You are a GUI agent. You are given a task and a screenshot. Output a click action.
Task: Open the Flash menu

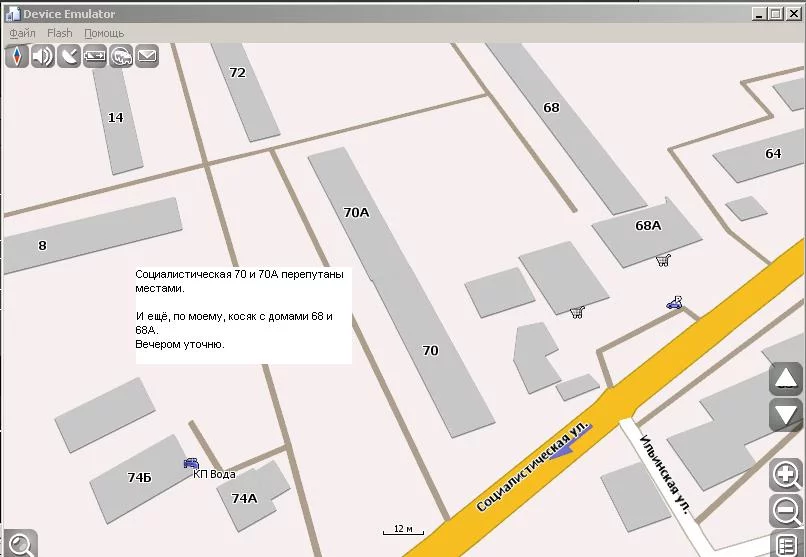pos(60,33)
